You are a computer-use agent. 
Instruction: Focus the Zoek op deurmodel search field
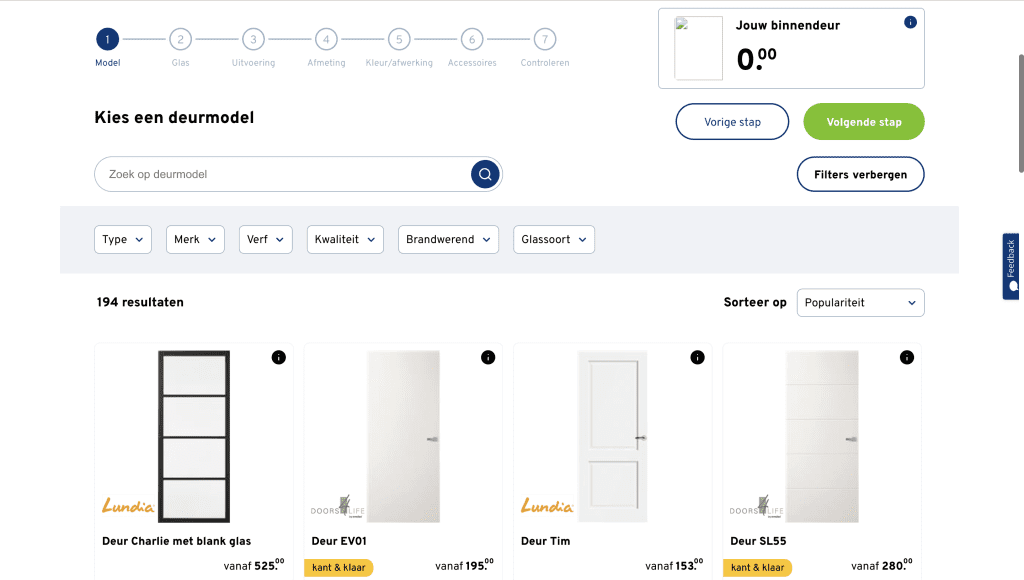(x=283, y=174)
